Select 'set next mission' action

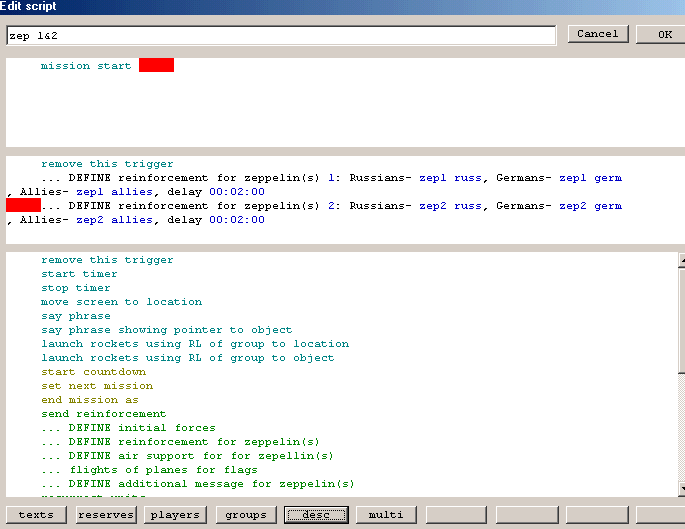97,386
